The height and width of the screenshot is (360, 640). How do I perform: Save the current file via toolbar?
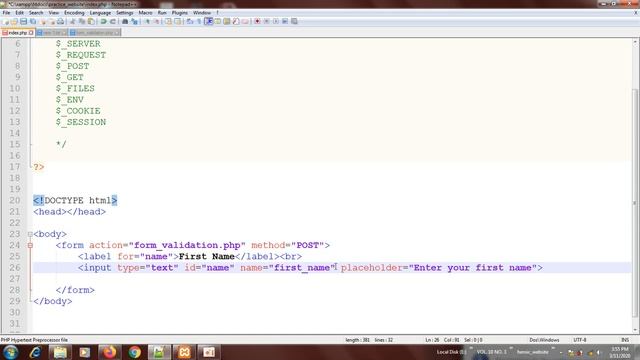coord(23,21)
